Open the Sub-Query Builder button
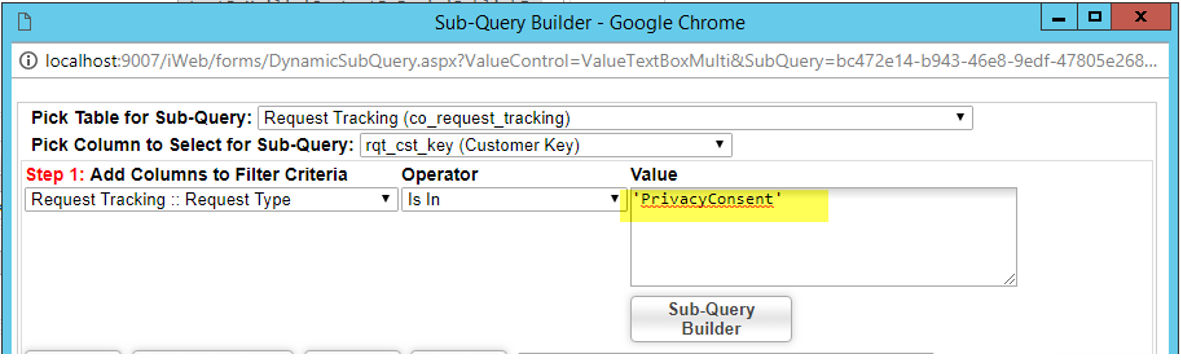The image size is (1181, 360). tap(711, 319)
